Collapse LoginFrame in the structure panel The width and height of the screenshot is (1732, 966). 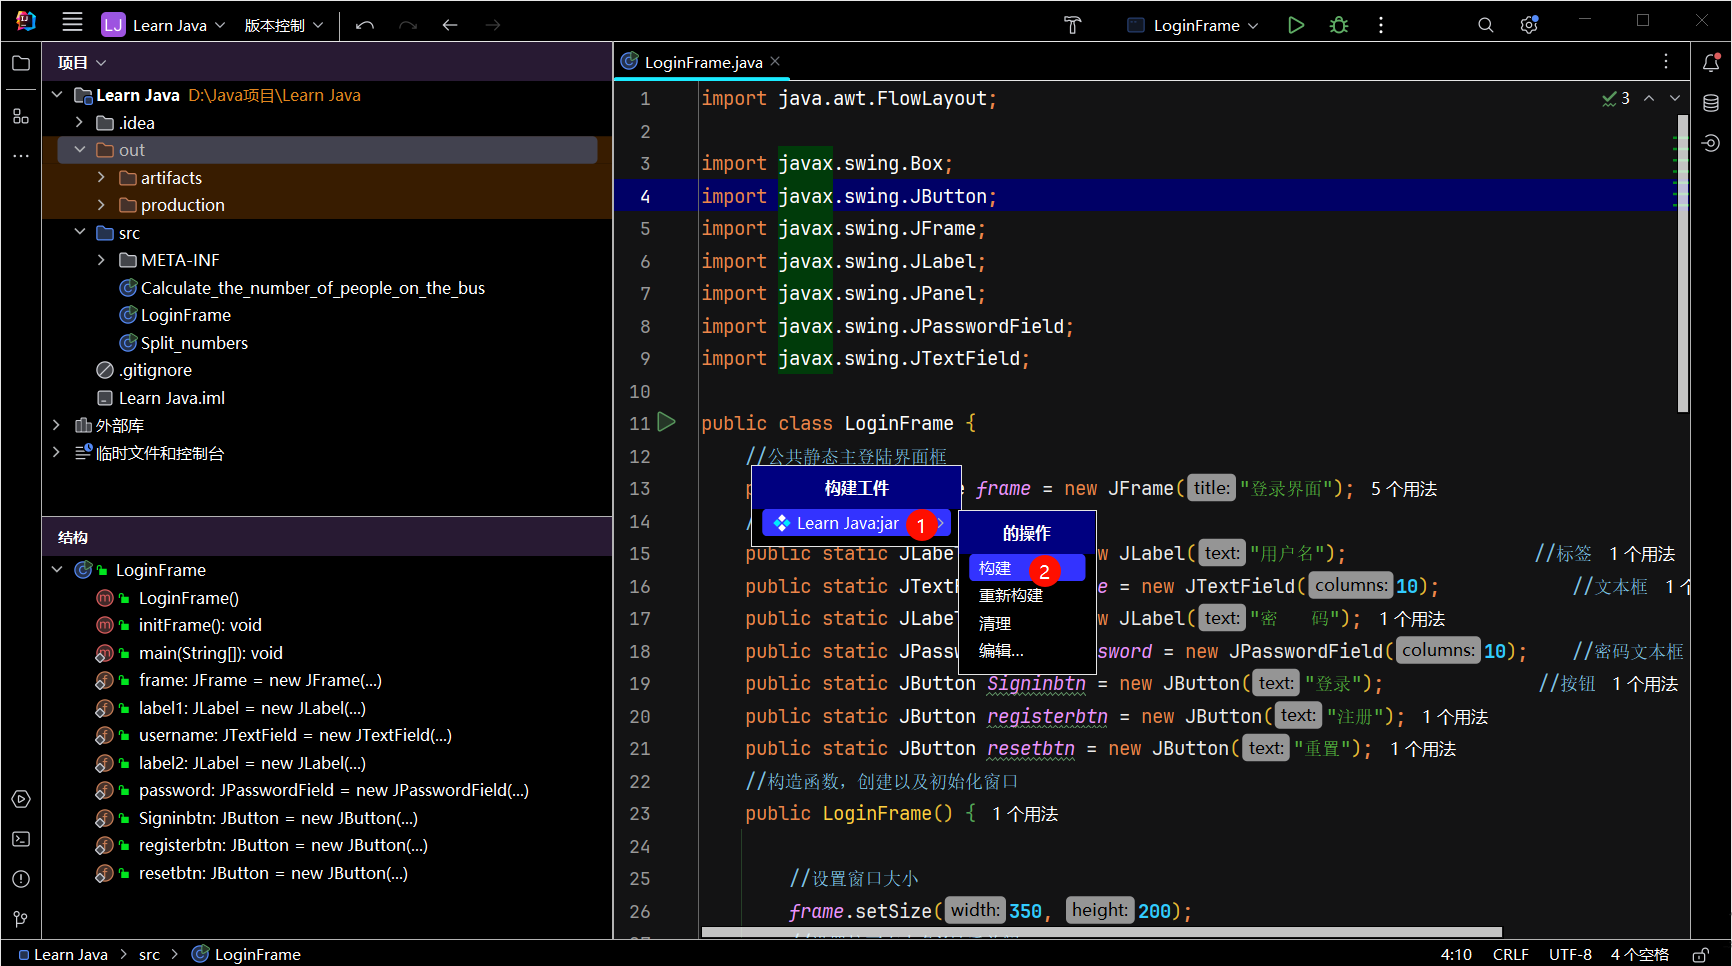tap(57, 570)
